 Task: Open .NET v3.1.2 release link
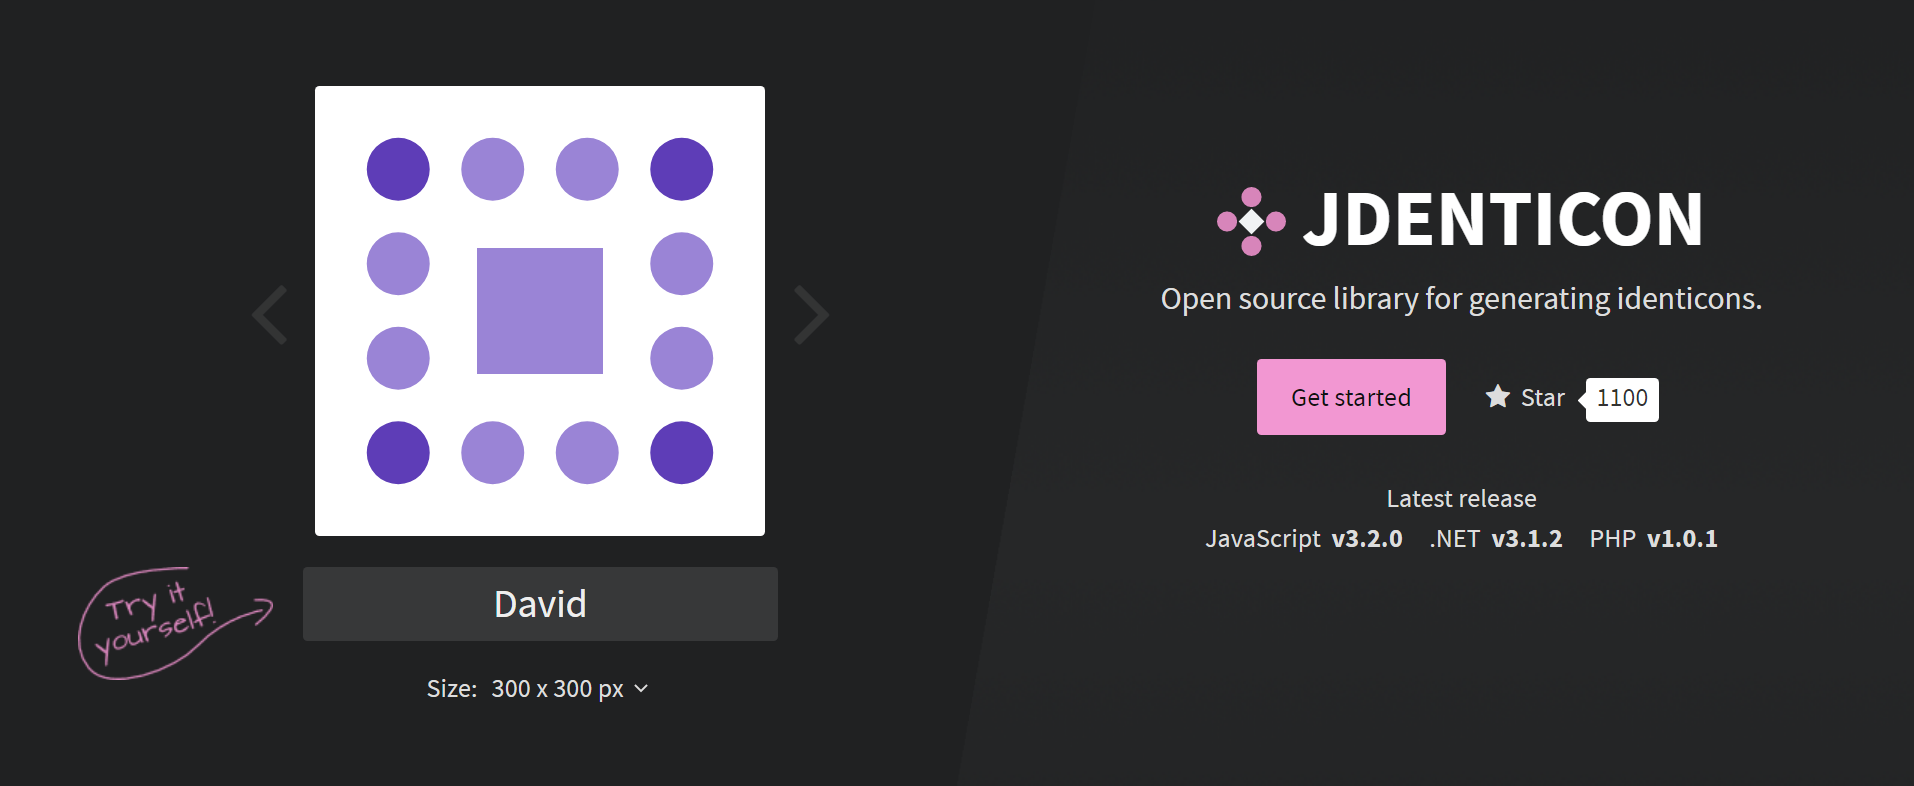click(x=1495, y=539)
